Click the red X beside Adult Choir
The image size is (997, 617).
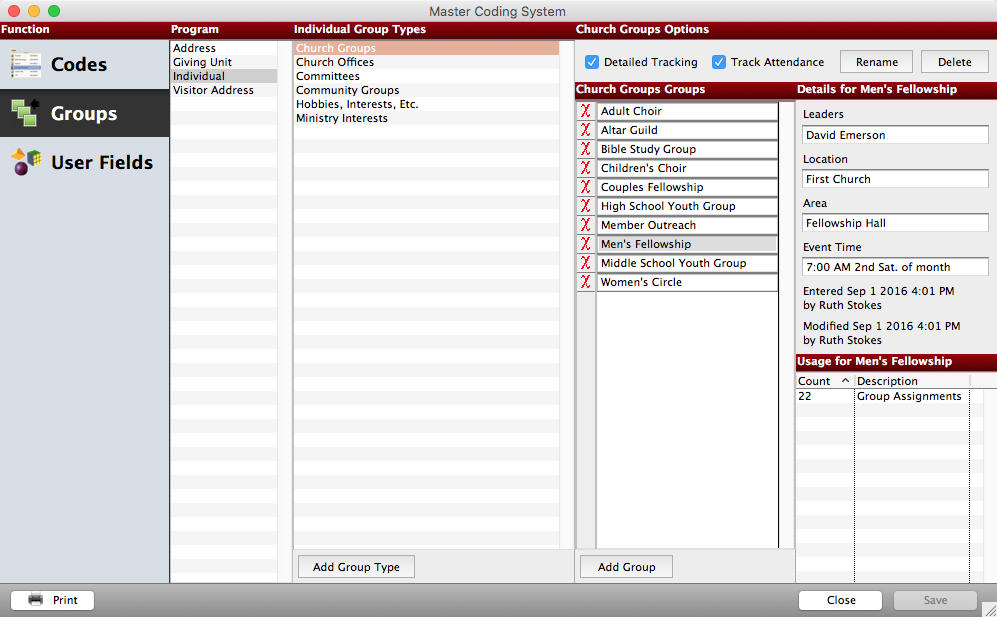coord(584,111)
